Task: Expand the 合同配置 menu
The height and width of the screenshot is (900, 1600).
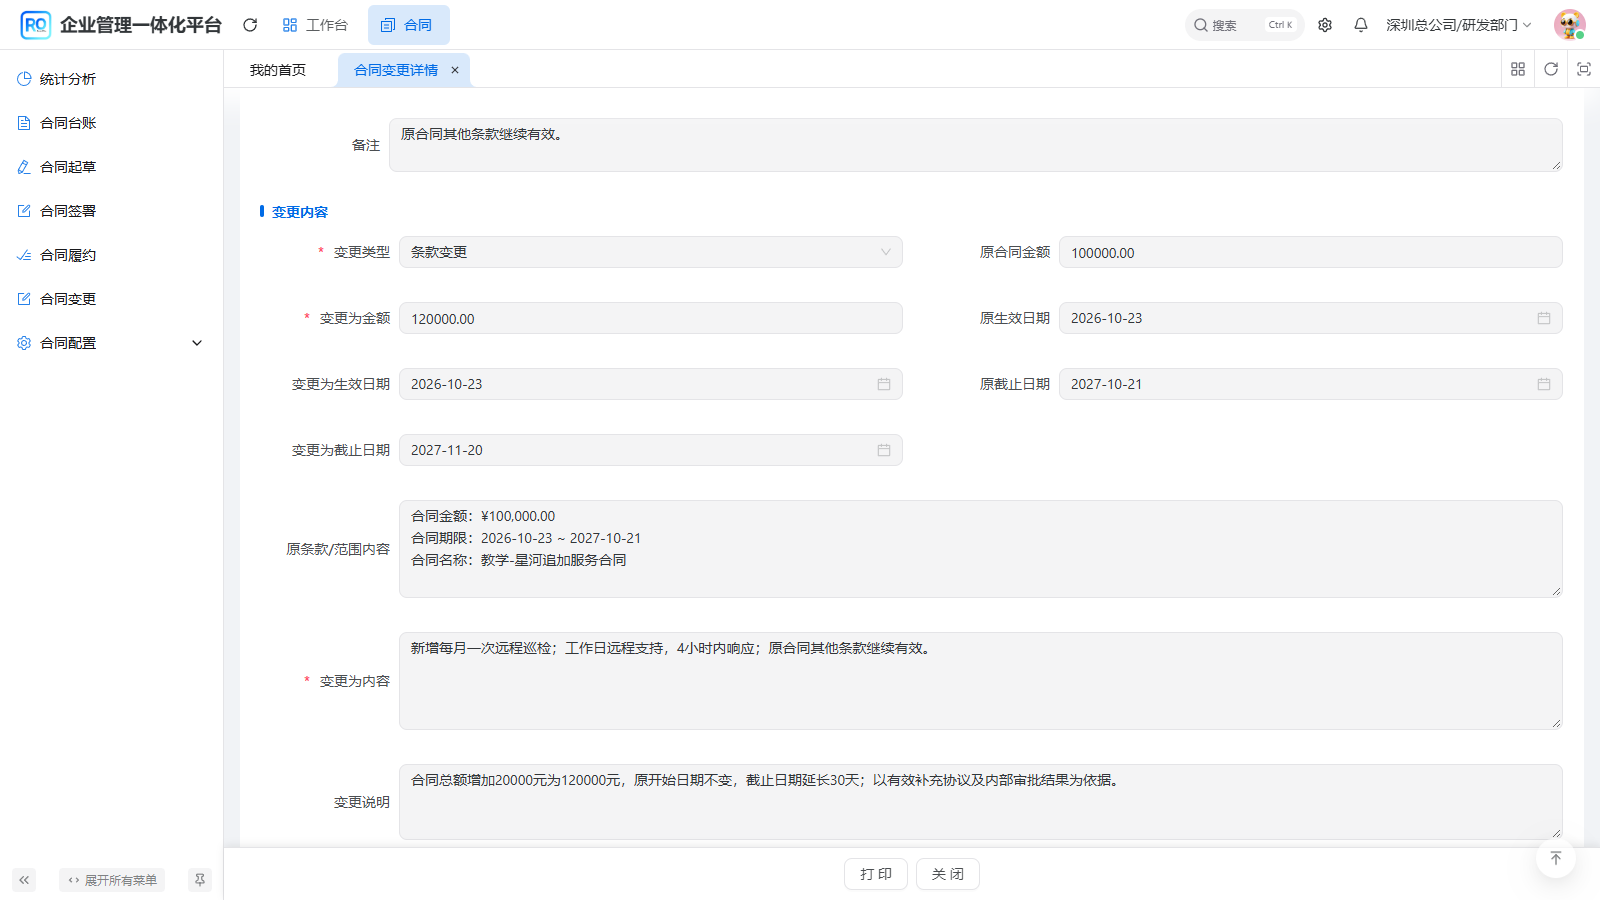Action: point(111,343)
